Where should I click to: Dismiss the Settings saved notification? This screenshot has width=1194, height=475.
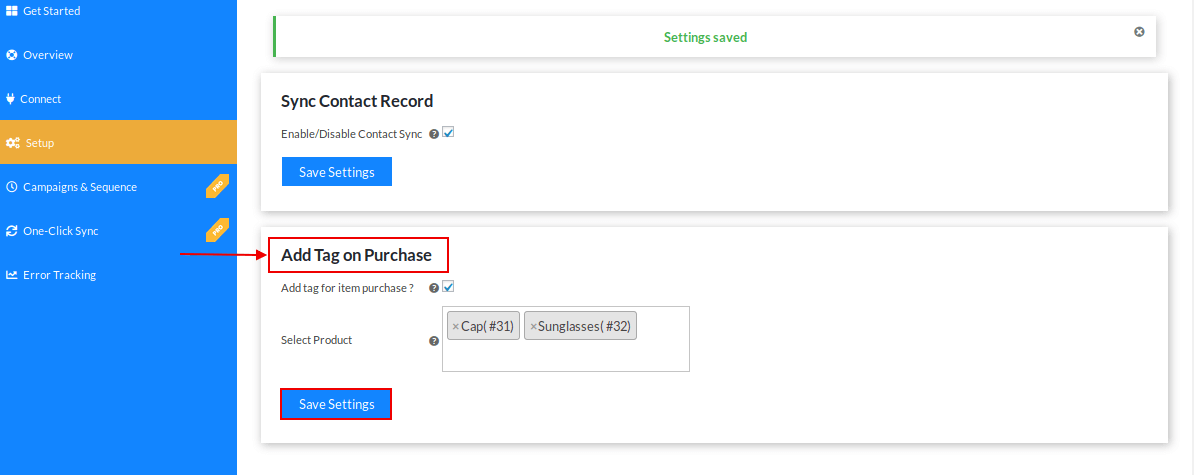pos(1139,31)
